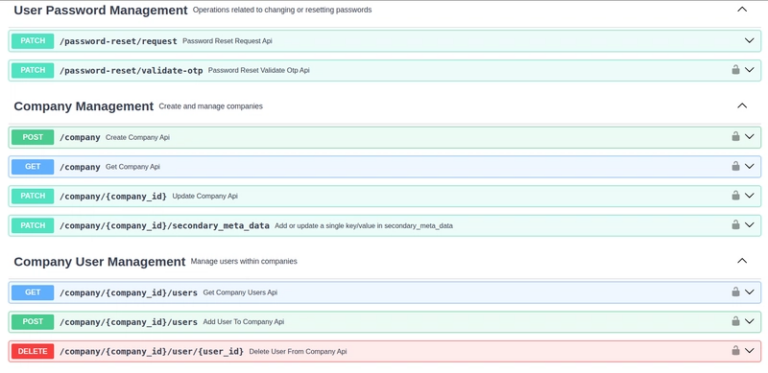Click authorization lock on POST /company
The width and height of the screenshot is (768, 373).
pyautogui.click(x=735, y=136)
